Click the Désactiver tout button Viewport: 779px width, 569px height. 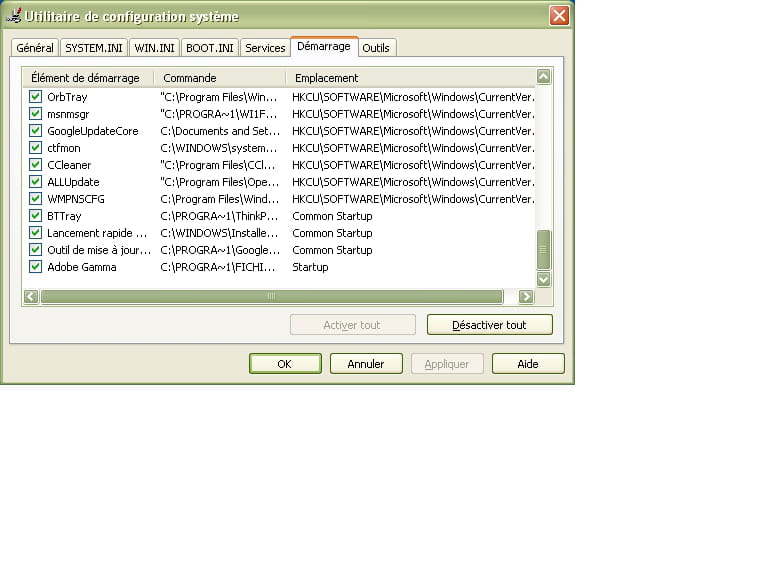point(489,325)
